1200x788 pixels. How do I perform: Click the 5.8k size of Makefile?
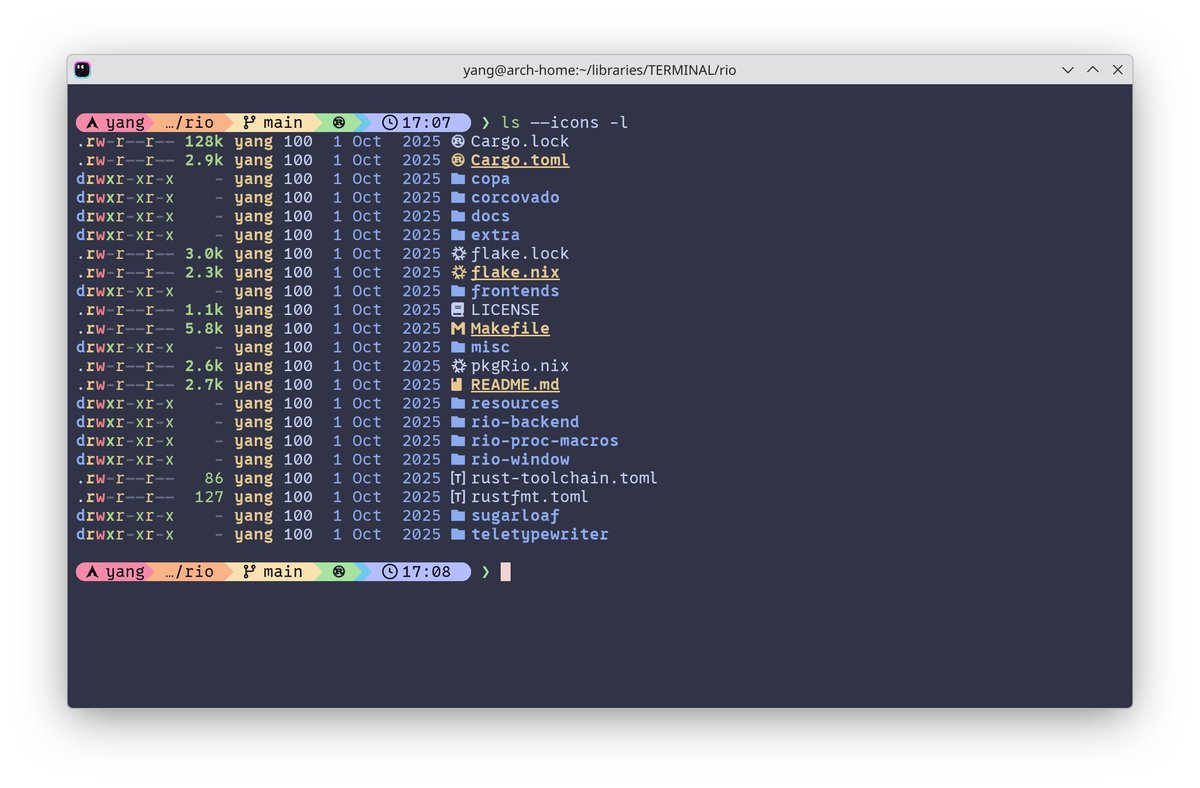coord(204,328)
